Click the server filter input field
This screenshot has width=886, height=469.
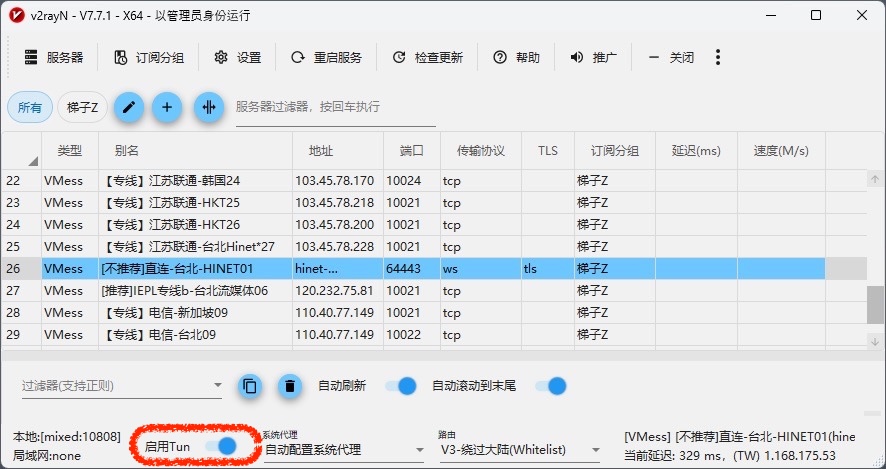335,107
